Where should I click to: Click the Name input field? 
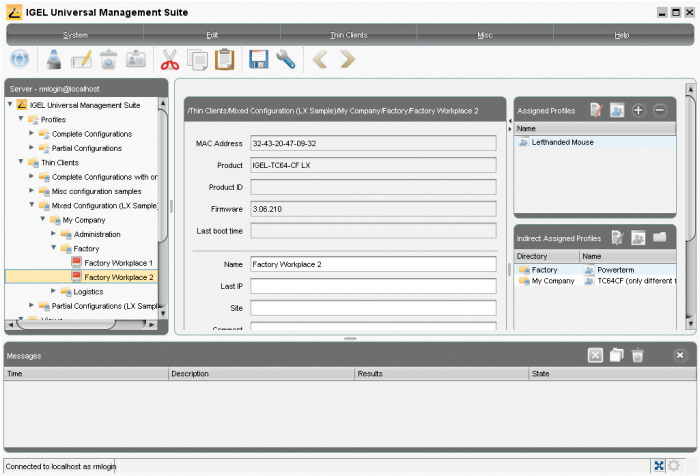[x=373, y=264]
